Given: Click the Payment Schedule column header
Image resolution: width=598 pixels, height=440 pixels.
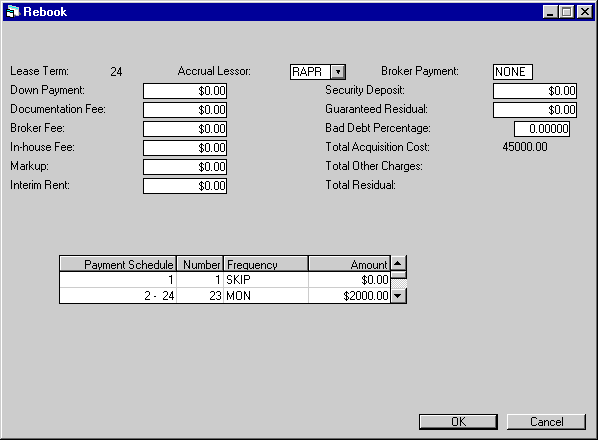Looking at the screenshot, I should click(x=118, y=264).
